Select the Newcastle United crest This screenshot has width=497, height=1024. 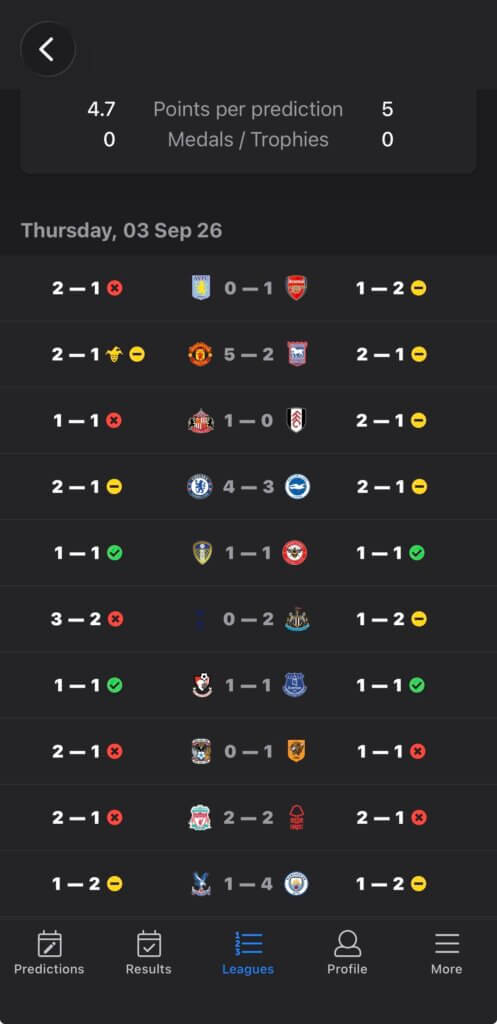click(x=297, y=619)
